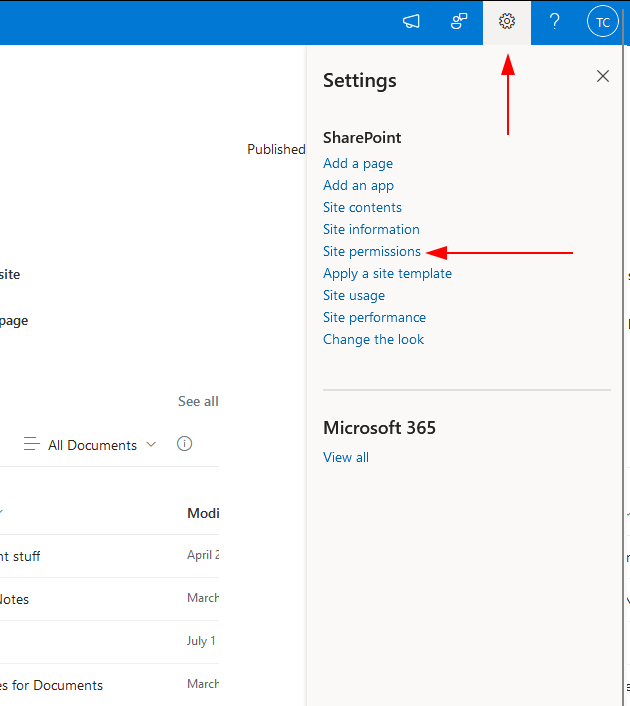Click the July 1 date cell
The image size is (630, 706).
(x=201, y=641)
